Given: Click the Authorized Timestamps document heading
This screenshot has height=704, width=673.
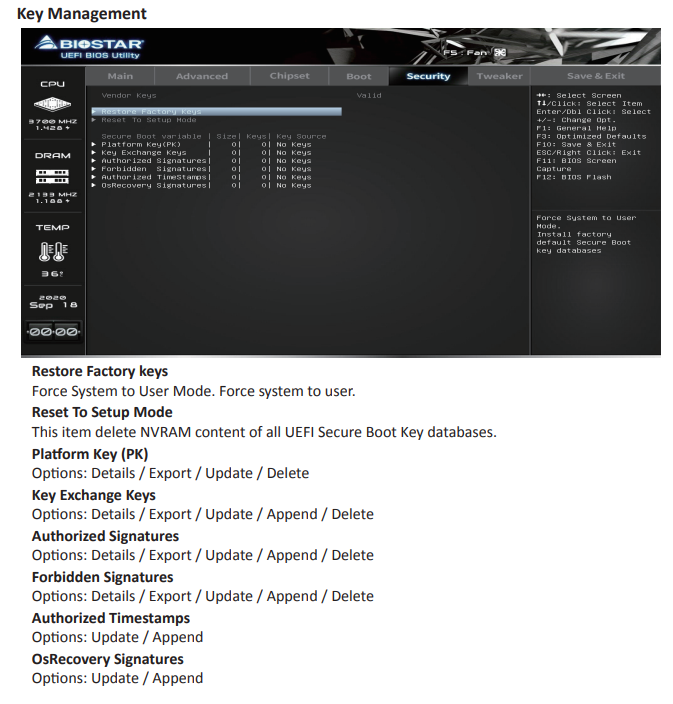Looking at the screenshot, I should click(110, 618).
